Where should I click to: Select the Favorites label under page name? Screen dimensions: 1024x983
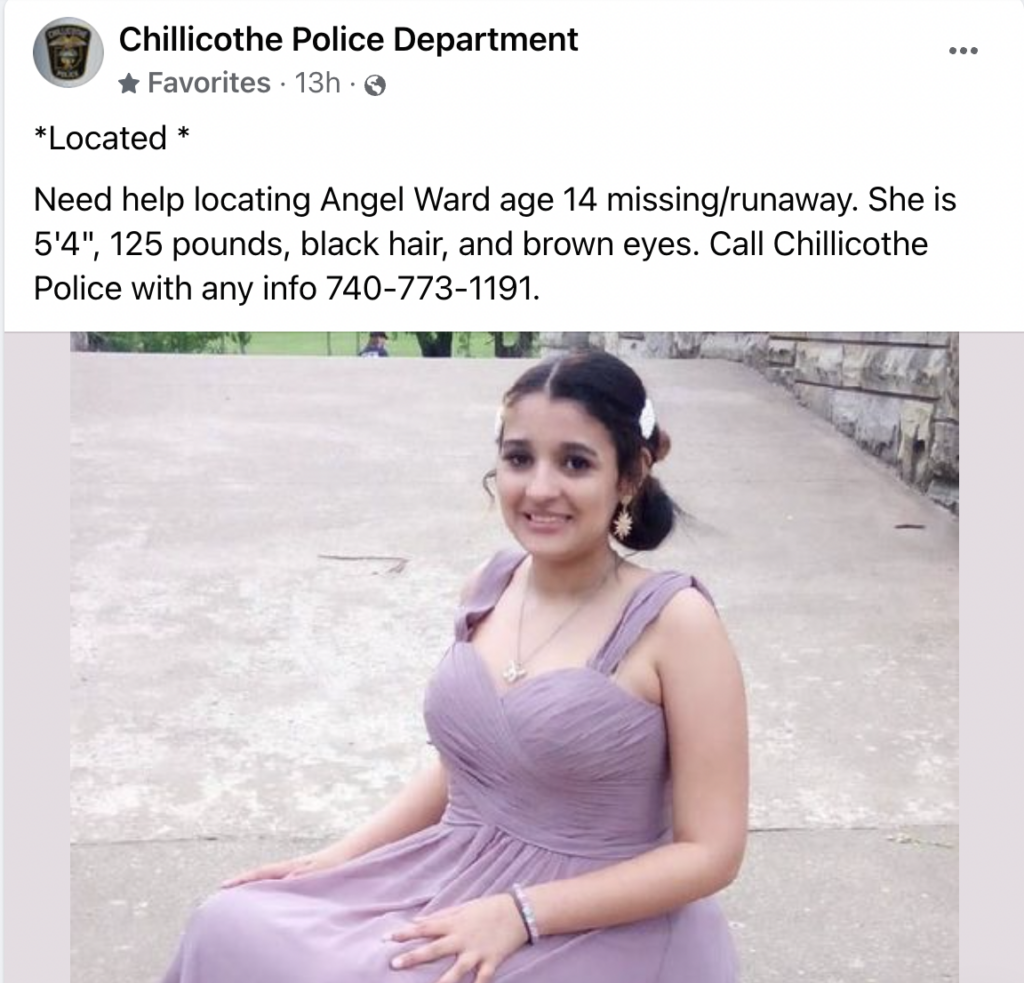[x=209, y=83]
